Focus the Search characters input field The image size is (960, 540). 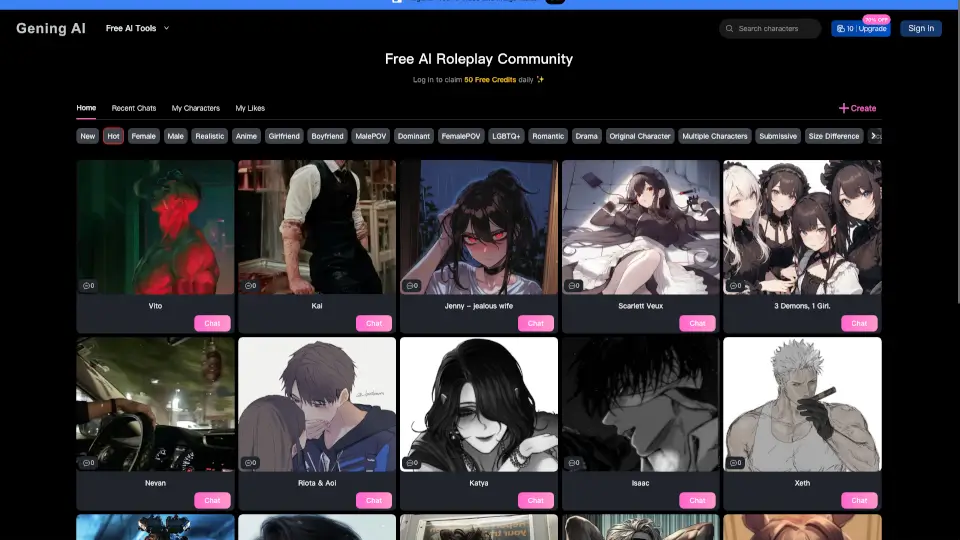click(775, 29)
